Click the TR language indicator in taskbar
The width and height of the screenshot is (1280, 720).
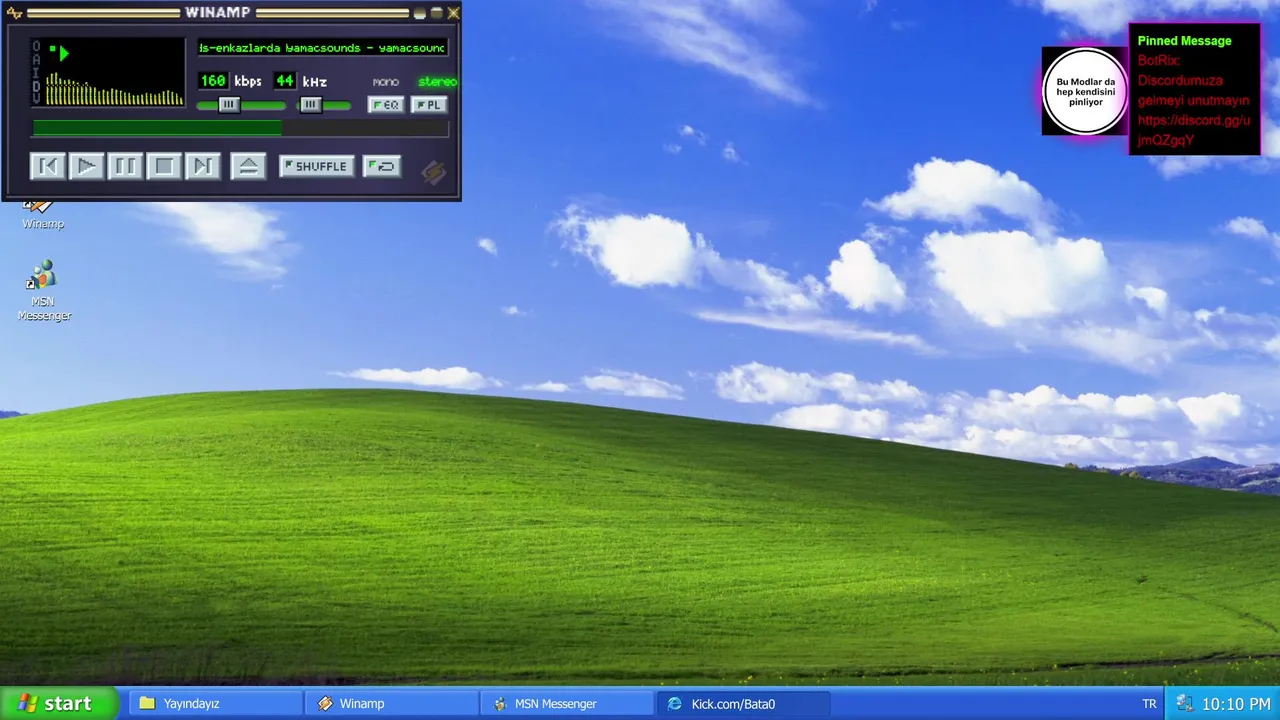pyautogui.click(x=1150, y=704)
